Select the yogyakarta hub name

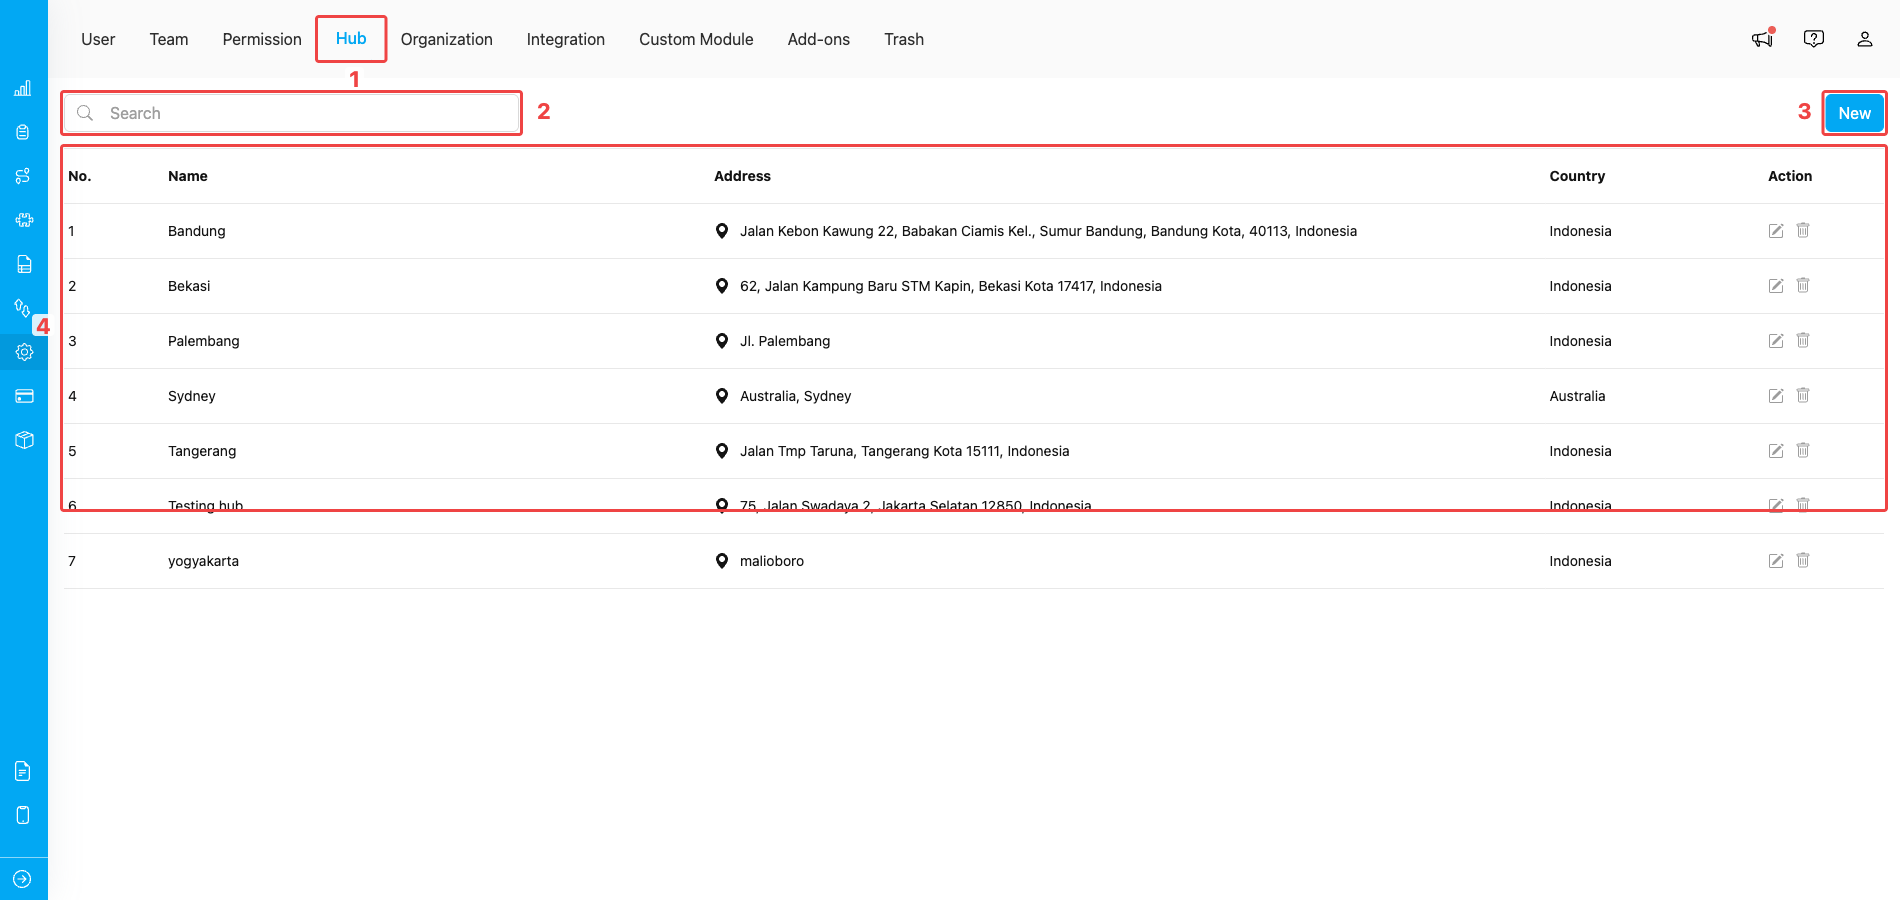pyautogui.click(x=203, y=561)
